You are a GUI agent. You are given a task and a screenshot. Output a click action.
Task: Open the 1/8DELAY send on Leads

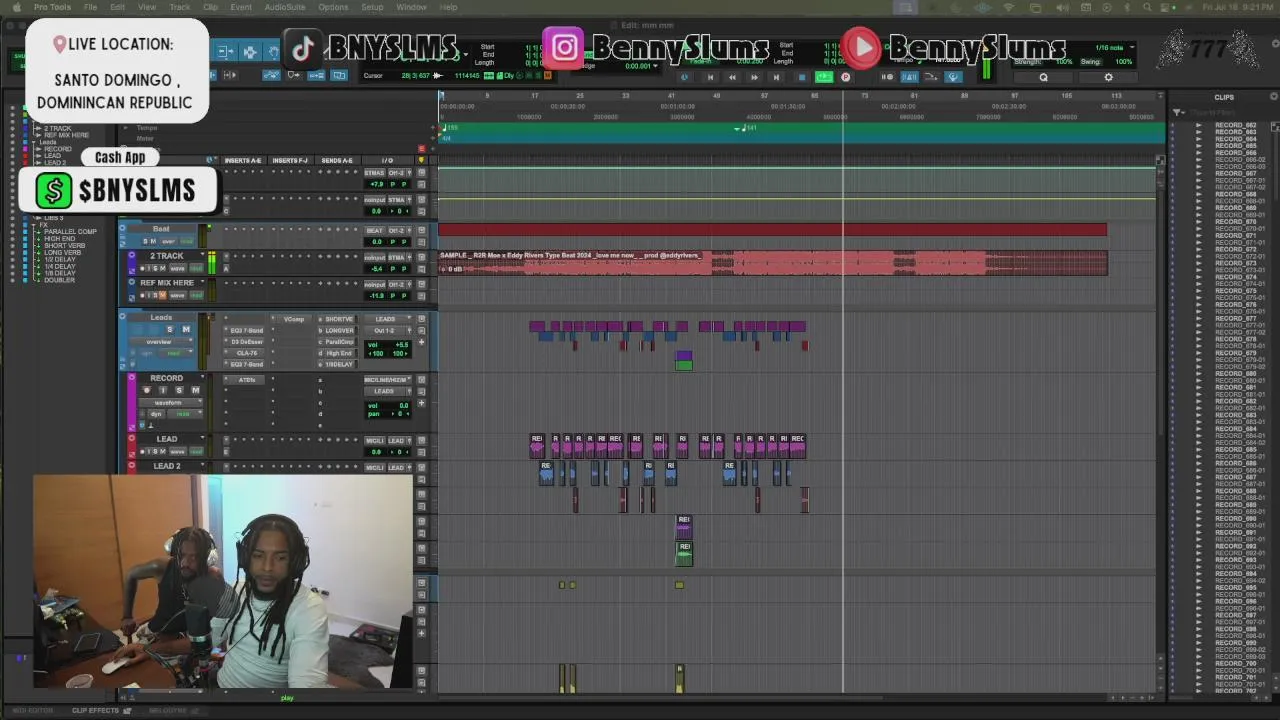(338, 364)
